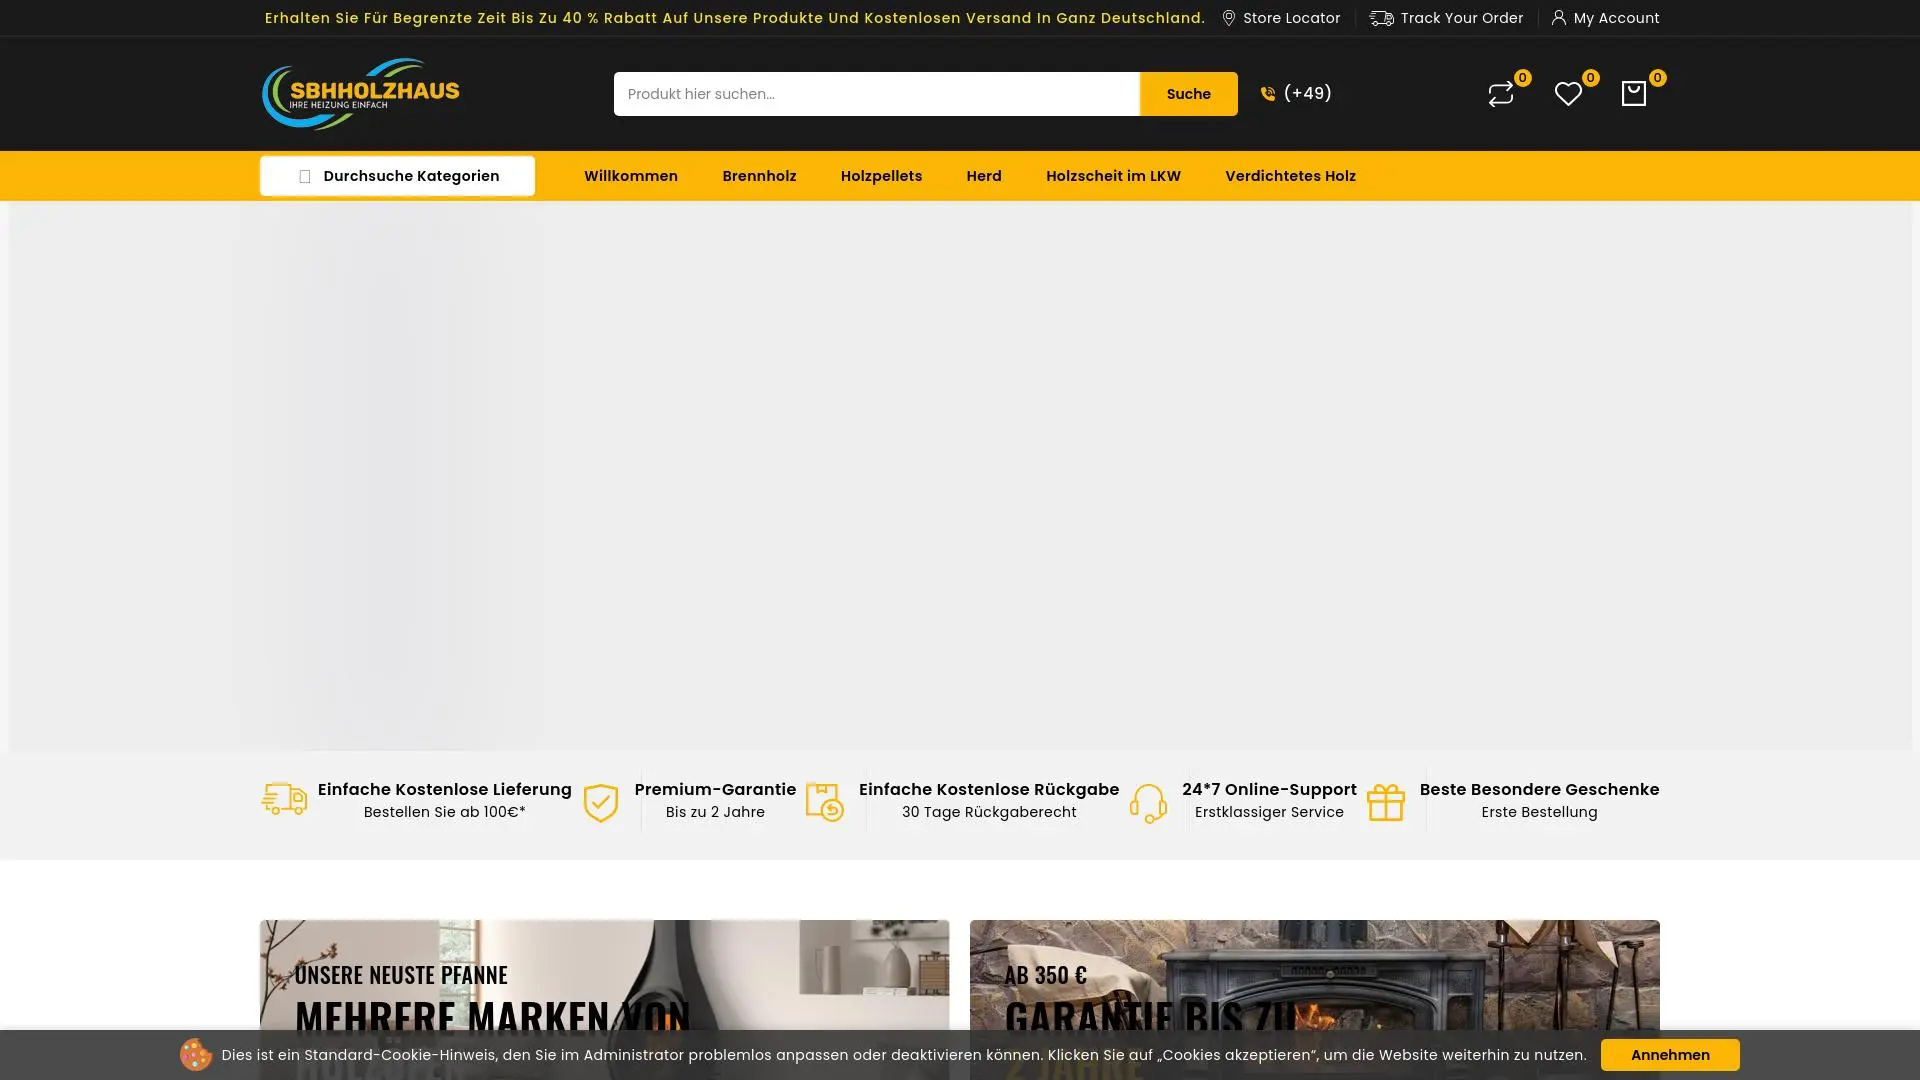Click the online support headset icon

point(1148,802)
